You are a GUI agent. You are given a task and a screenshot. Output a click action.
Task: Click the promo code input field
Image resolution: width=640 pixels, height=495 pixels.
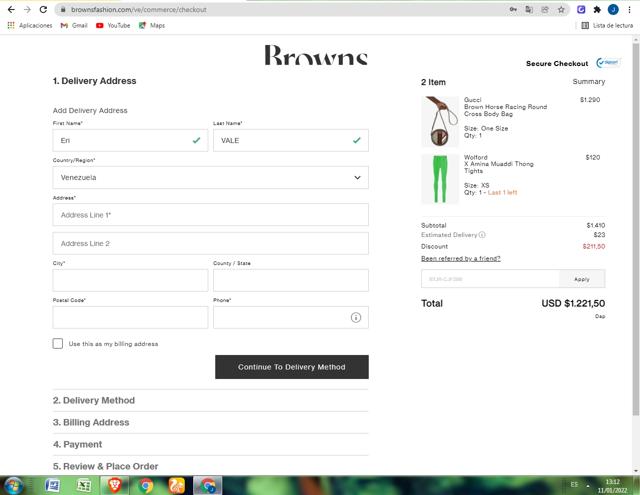coord(490,279)
